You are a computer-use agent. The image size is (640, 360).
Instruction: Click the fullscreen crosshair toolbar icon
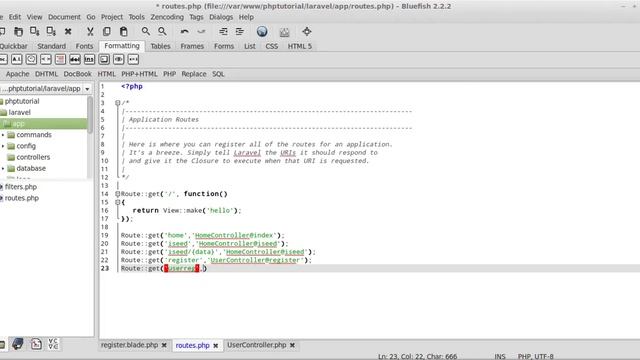(x=307, y=31)
